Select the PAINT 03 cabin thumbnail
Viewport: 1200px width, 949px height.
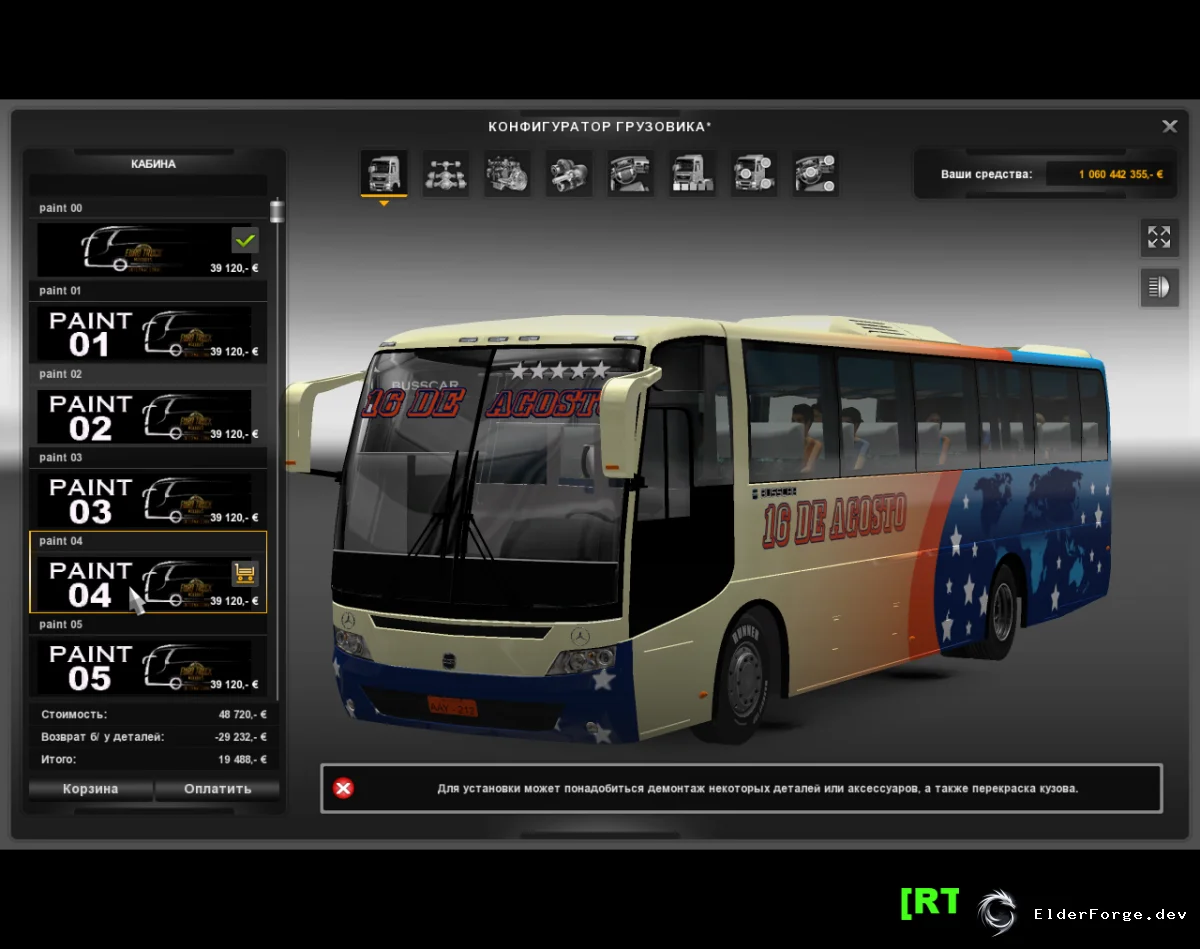click(x=152, y=500)
